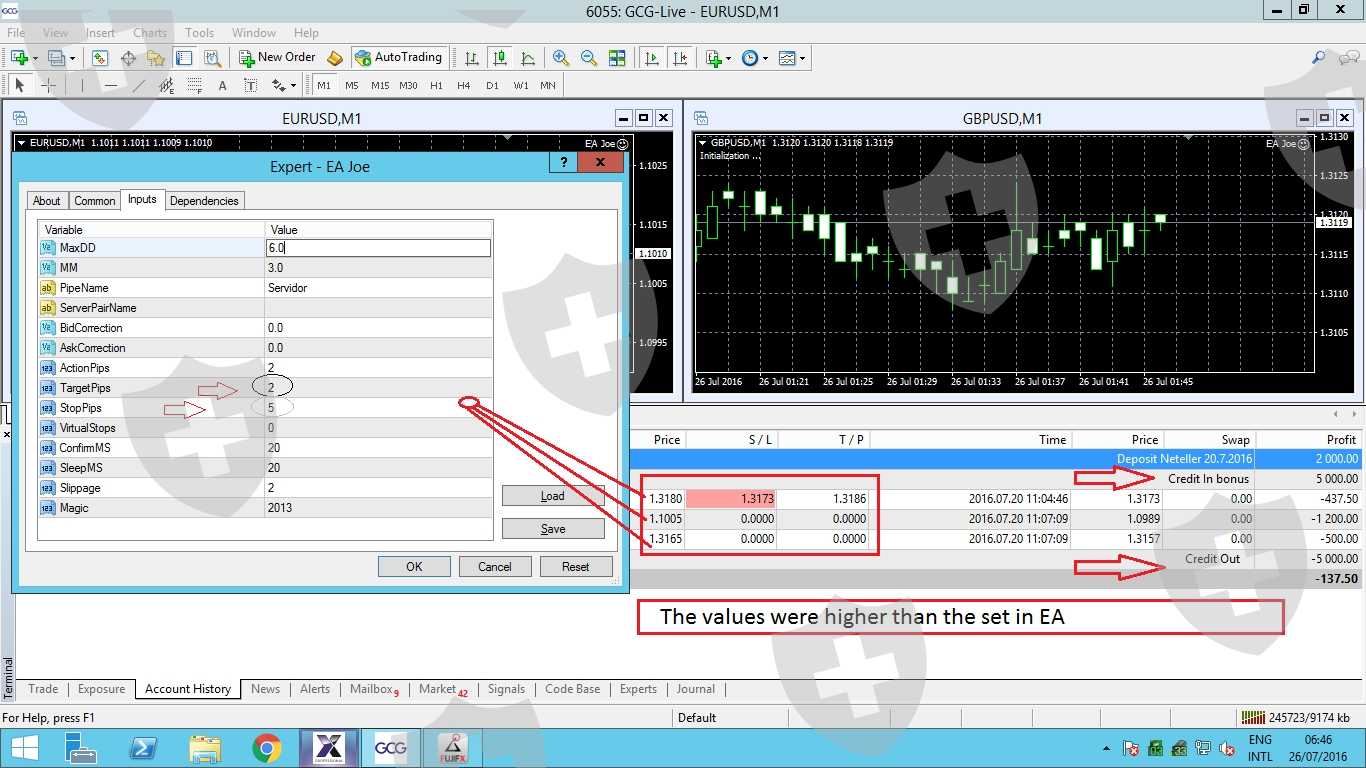Show the Market Watch window
The image size is (1366, 768).
click(x=100, y=58)
